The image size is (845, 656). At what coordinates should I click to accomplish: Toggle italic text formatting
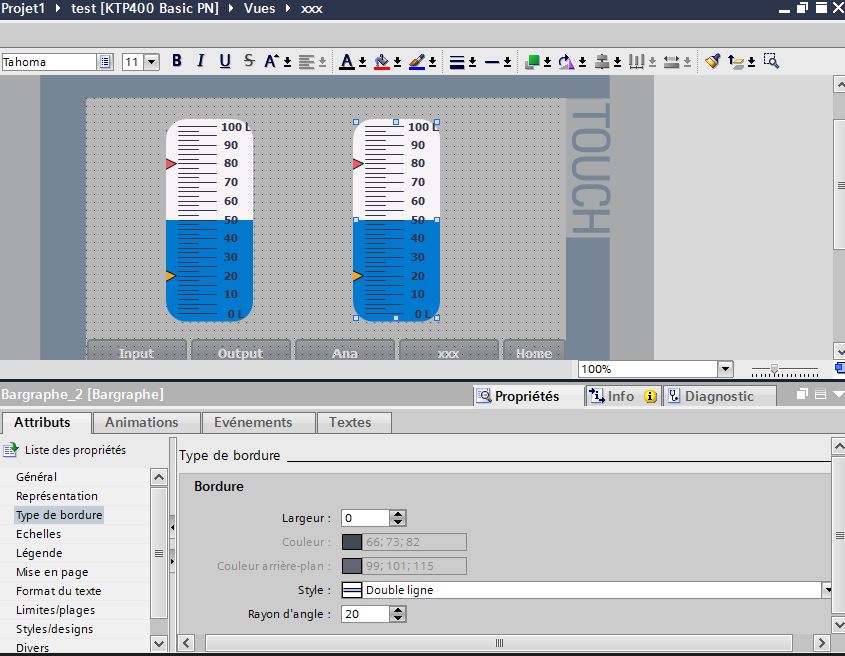(x=201, y=61)
